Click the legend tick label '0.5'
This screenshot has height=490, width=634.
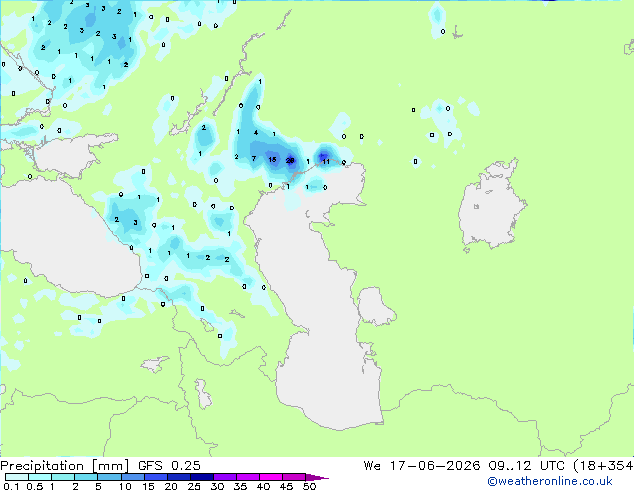(x=35, y=486)
